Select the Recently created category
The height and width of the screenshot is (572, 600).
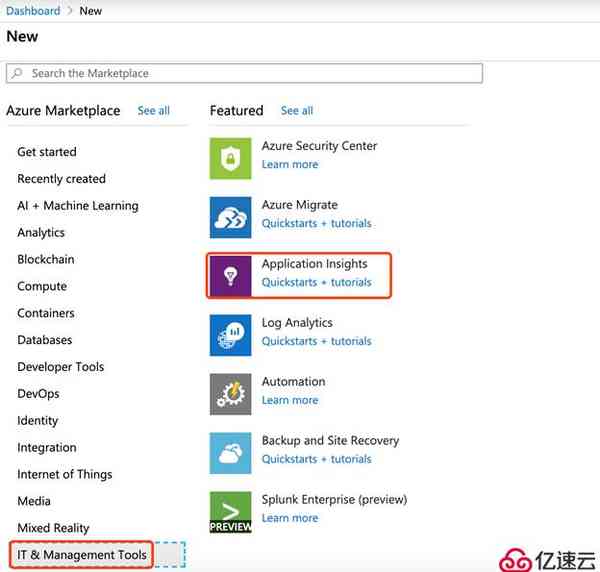pyautogui.click(x=61, y=179)
